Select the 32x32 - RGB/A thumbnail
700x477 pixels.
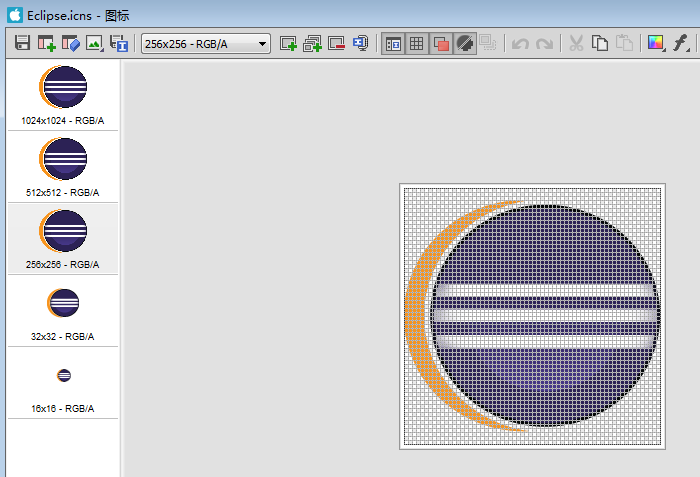pos(63,311)
